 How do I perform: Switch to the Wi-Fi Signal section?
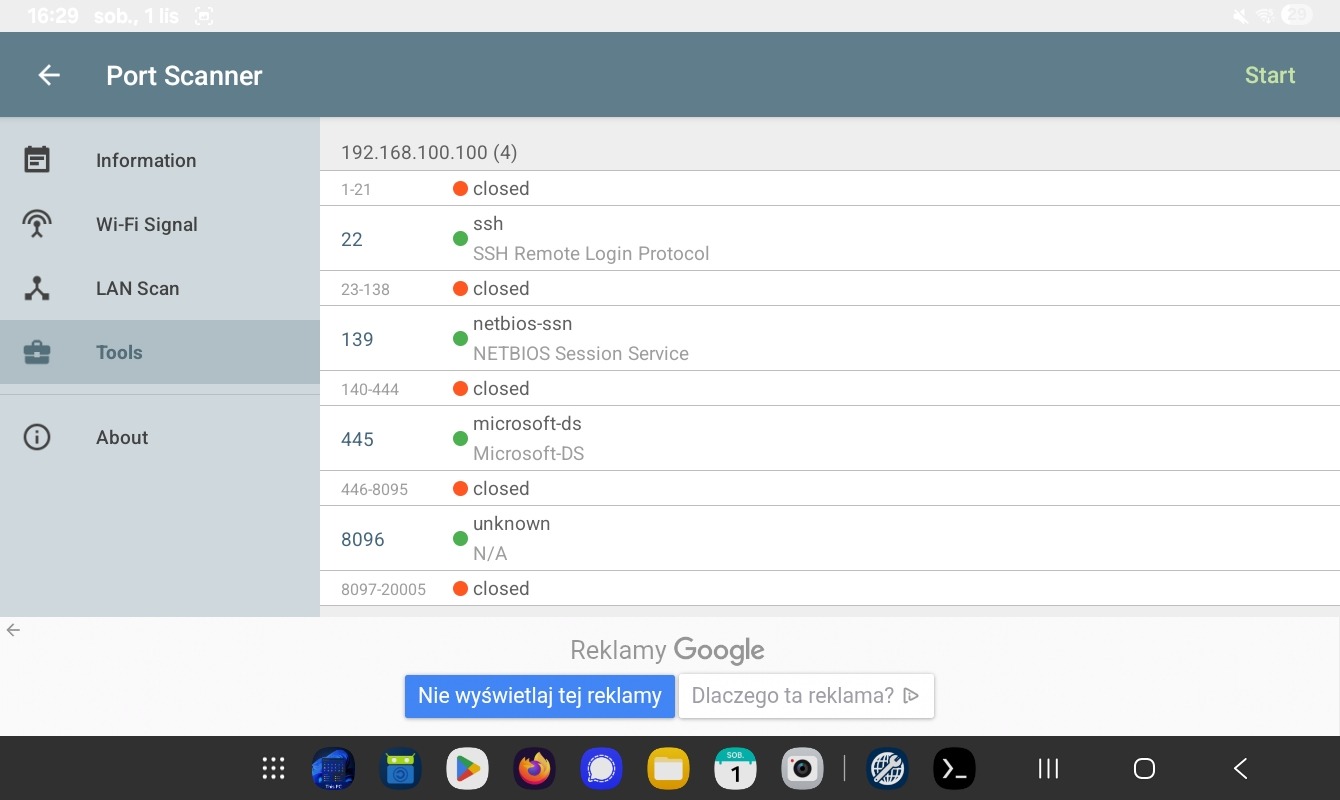pyautogui.click(x=146, y=224)
